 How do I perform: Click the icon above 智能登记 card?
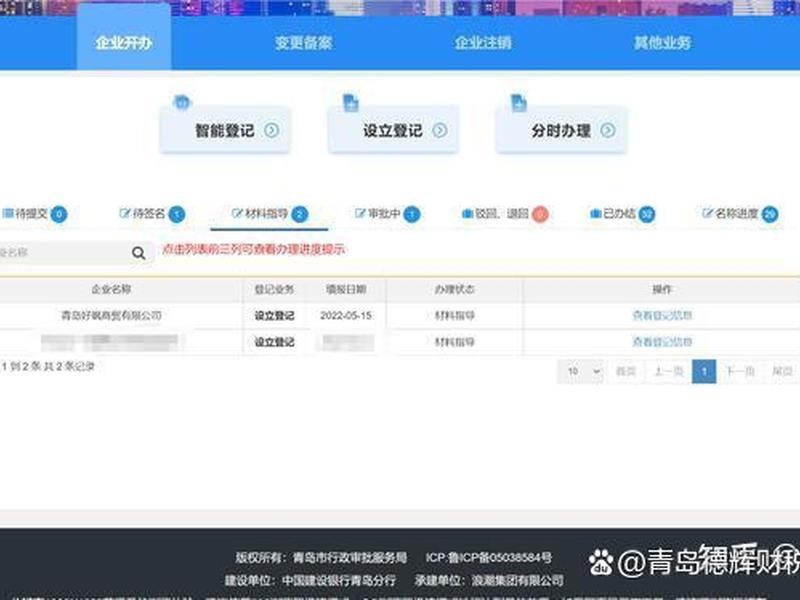182,103
